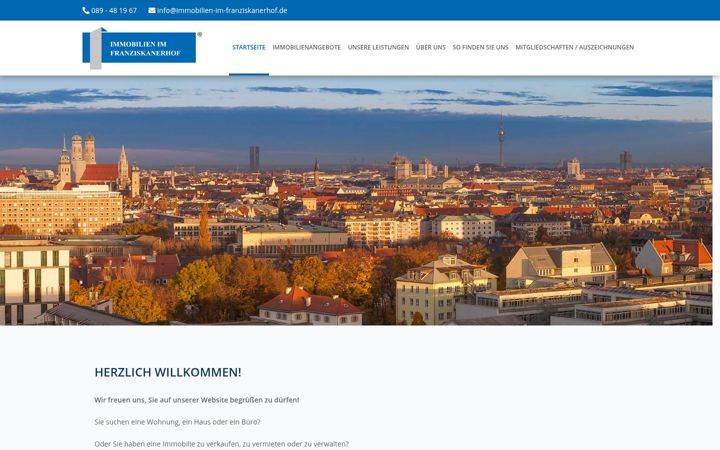Open Mitgliedschaften / Auszeichnungen menu
The image size is (720, 450).
click(x=574, y=47)
